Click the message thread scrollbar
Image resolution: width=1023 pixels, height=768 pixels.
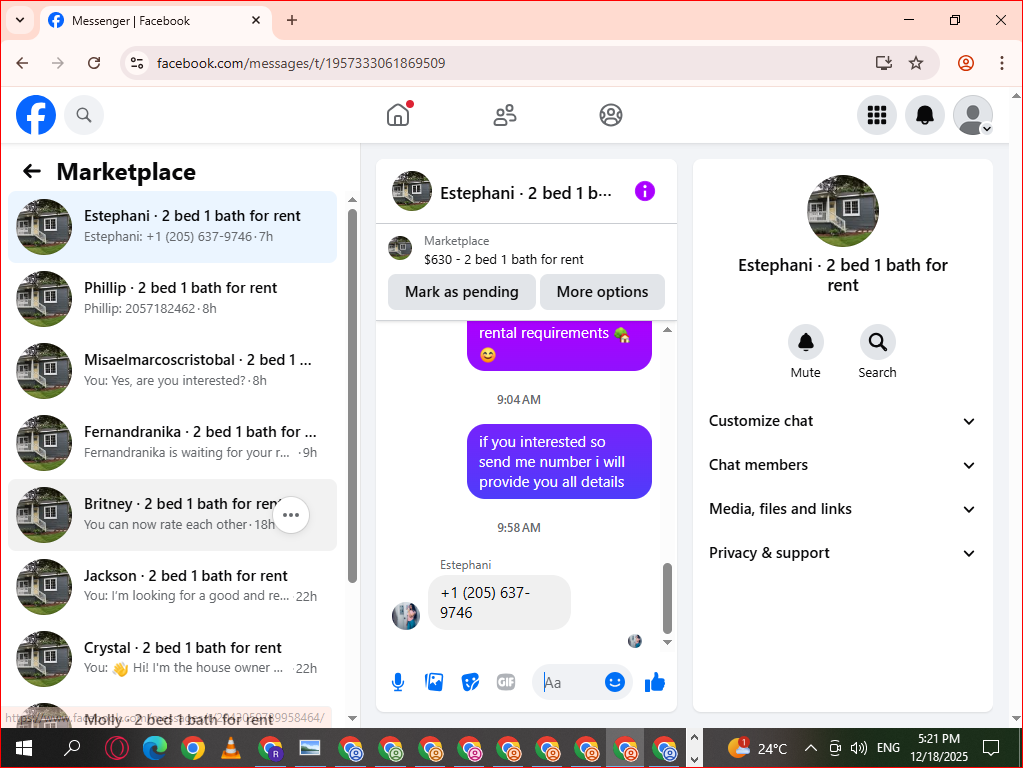[667, 598]
